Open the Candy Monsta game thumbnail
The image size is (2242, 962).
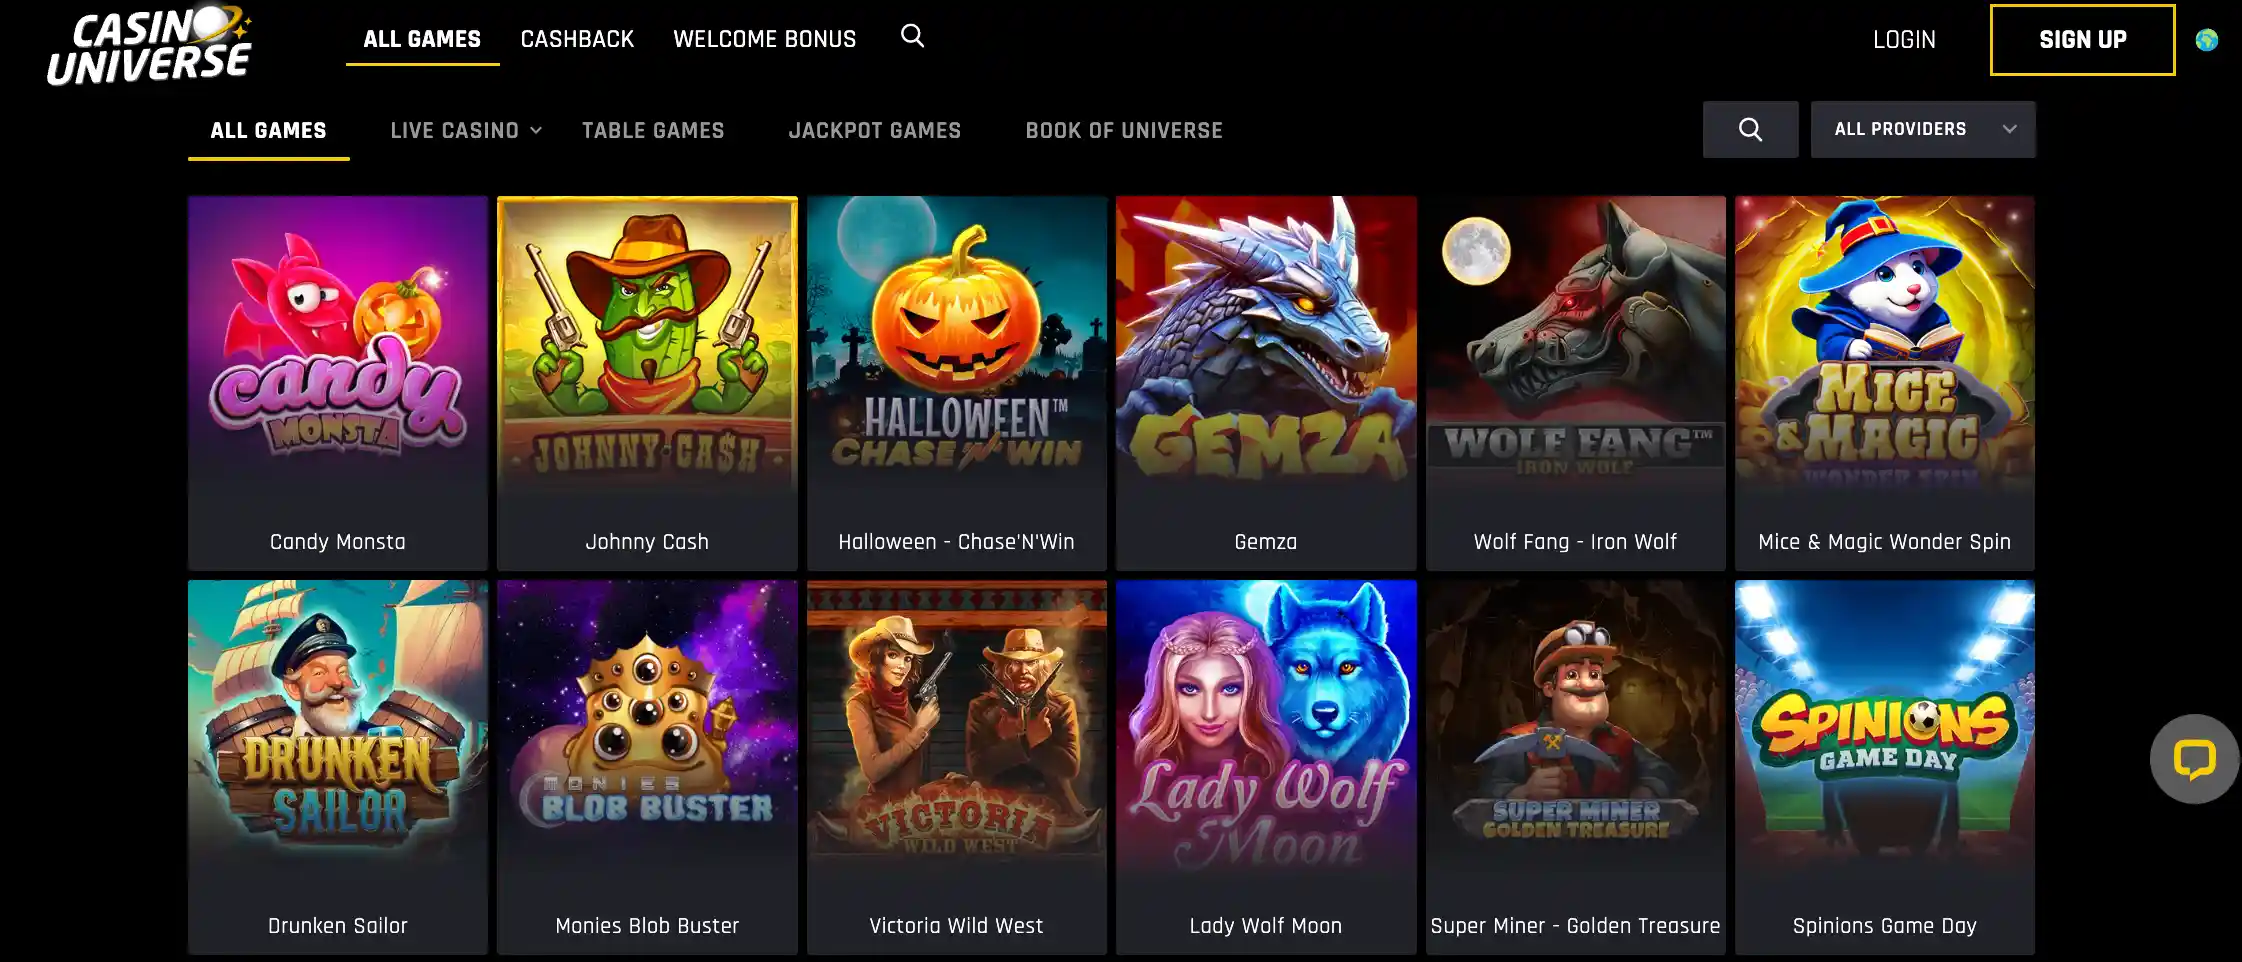tap(338, 383)
